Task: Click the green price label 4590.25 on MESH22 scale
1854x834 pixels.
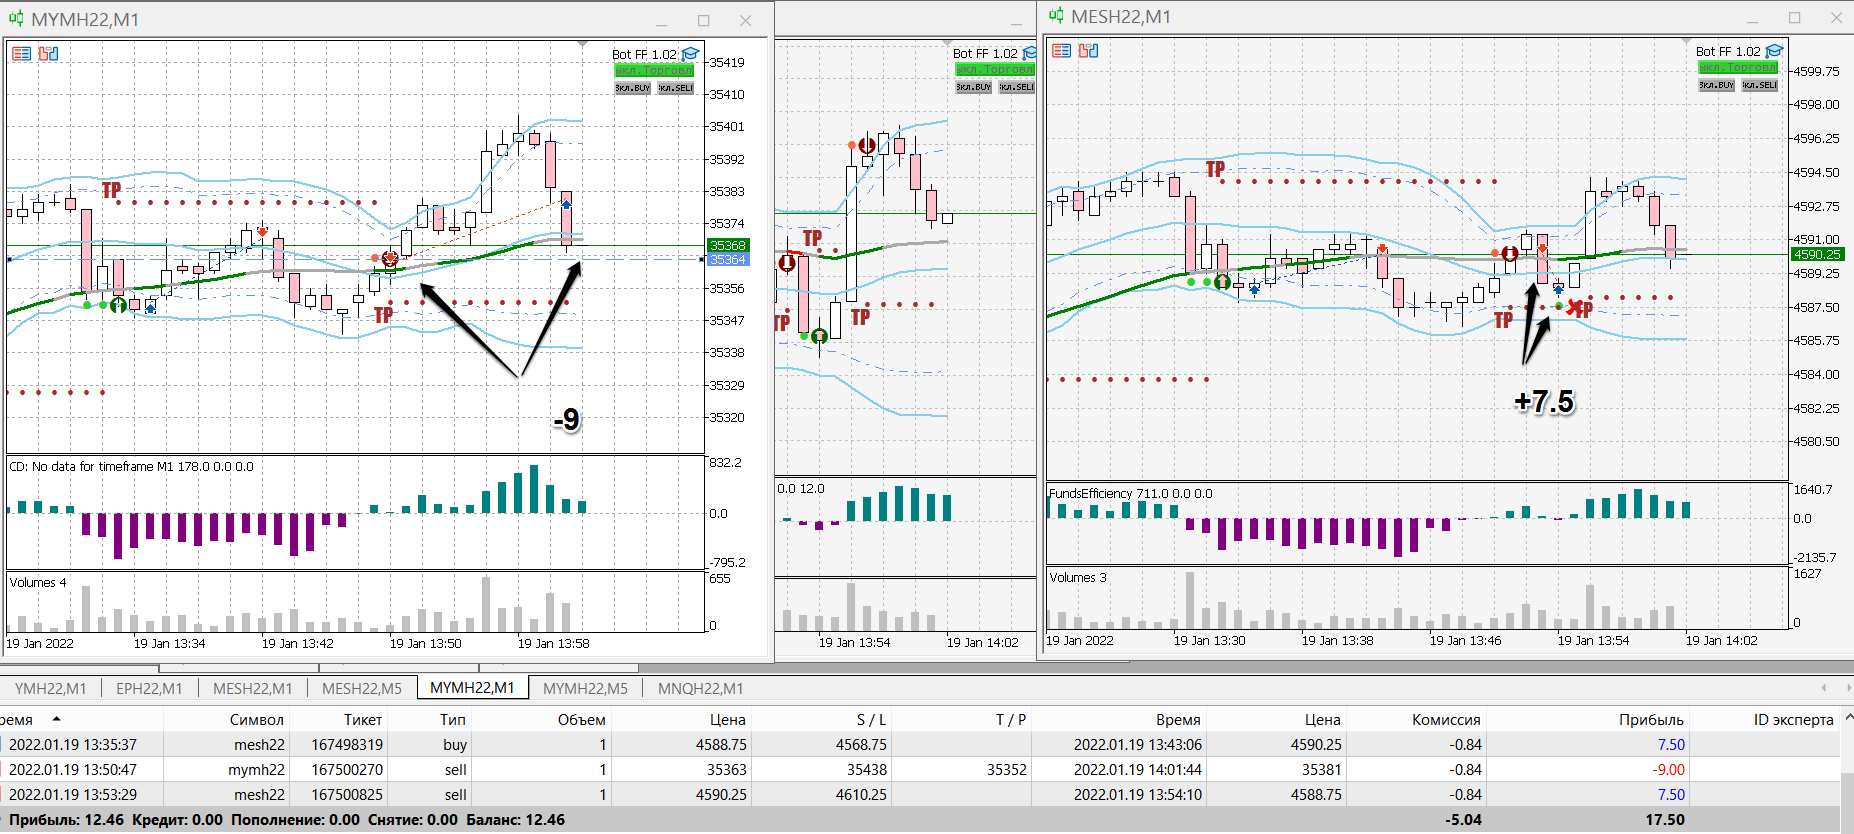Action: click(x=1817, y=254)
